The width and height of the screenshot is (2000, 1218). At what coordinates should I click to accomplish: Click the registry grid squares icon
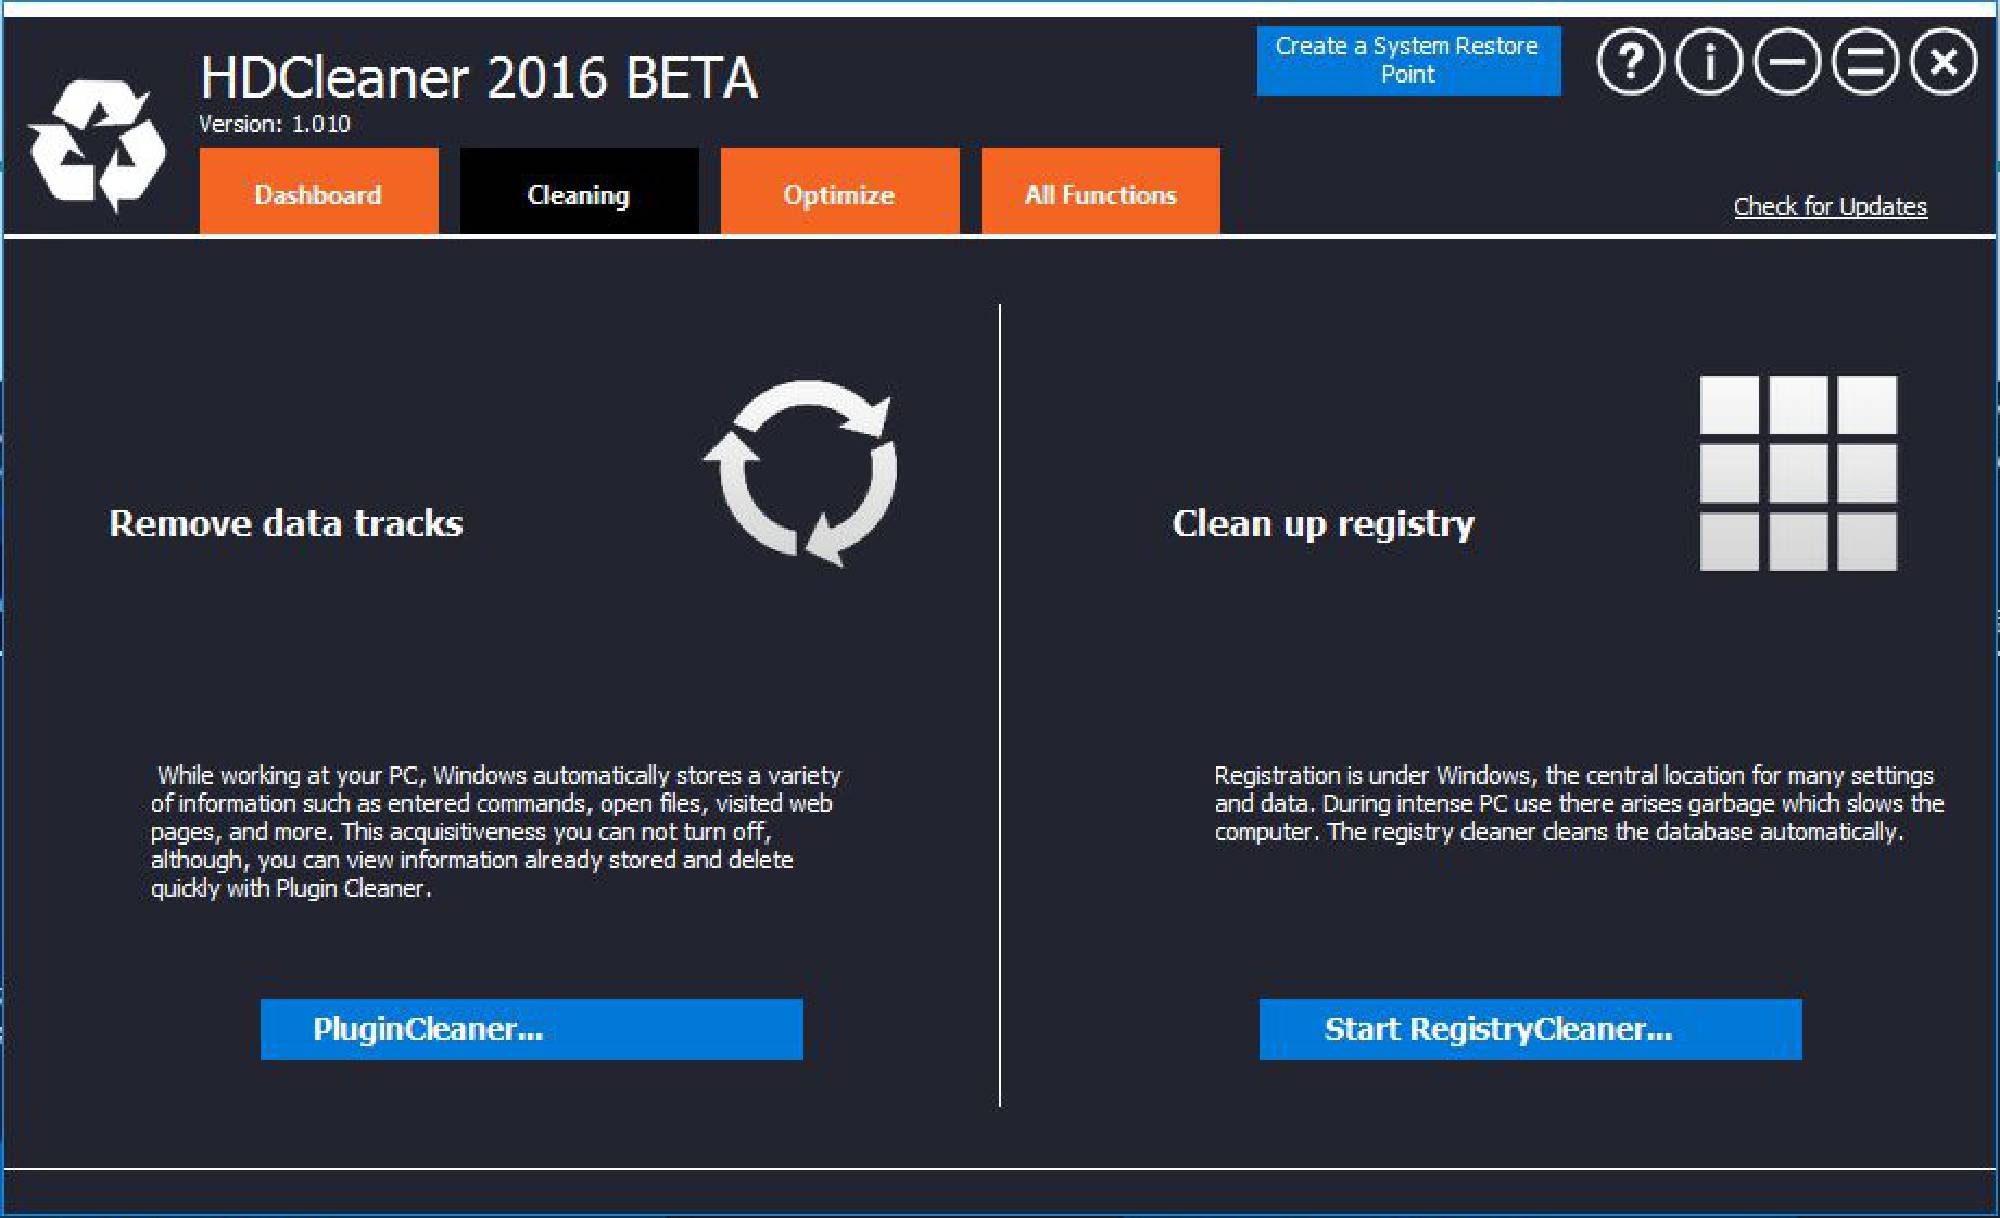click(x=1798, y=473)
